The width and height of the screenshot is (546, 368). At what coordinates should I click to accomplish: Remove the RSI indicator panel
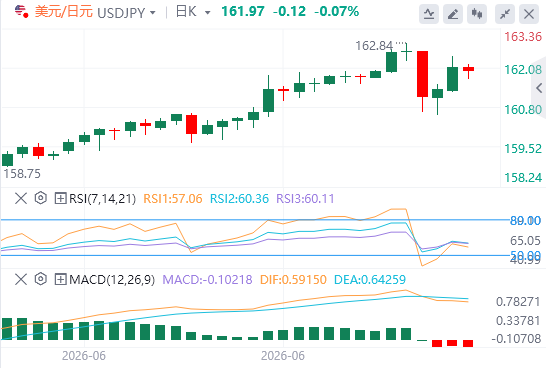[21, 198]
